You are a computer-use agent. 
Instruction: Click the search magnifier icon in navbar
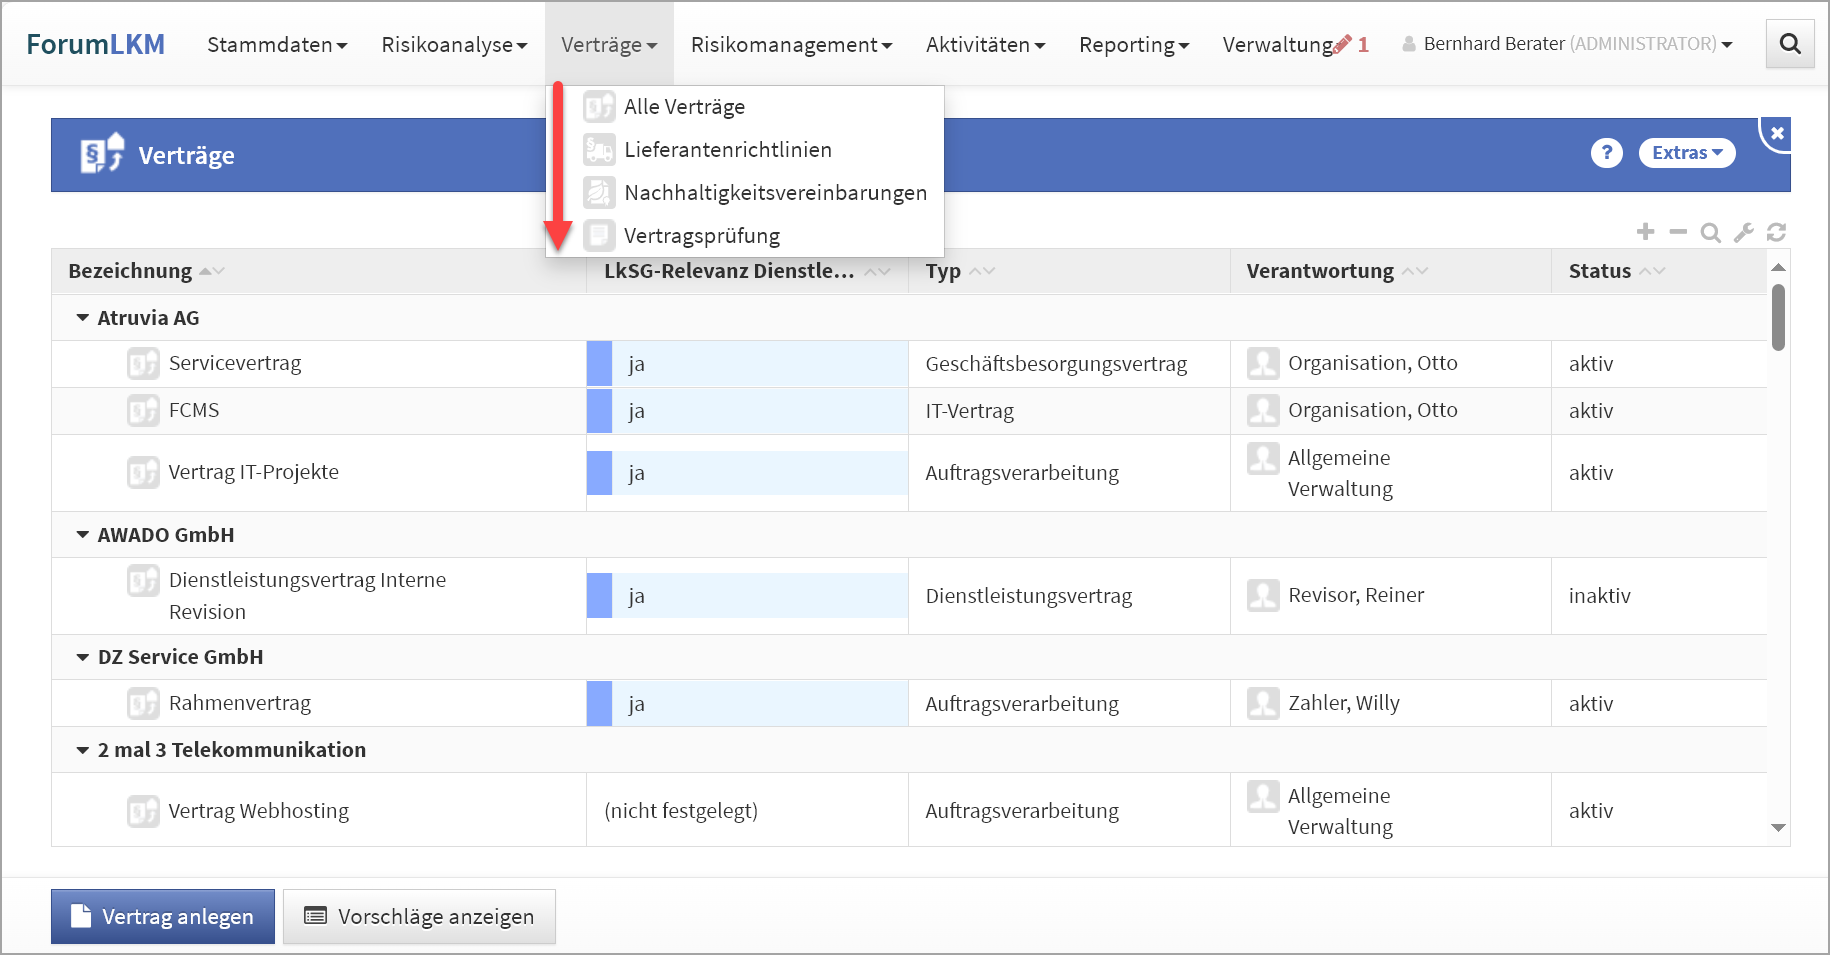[1790, 44]
